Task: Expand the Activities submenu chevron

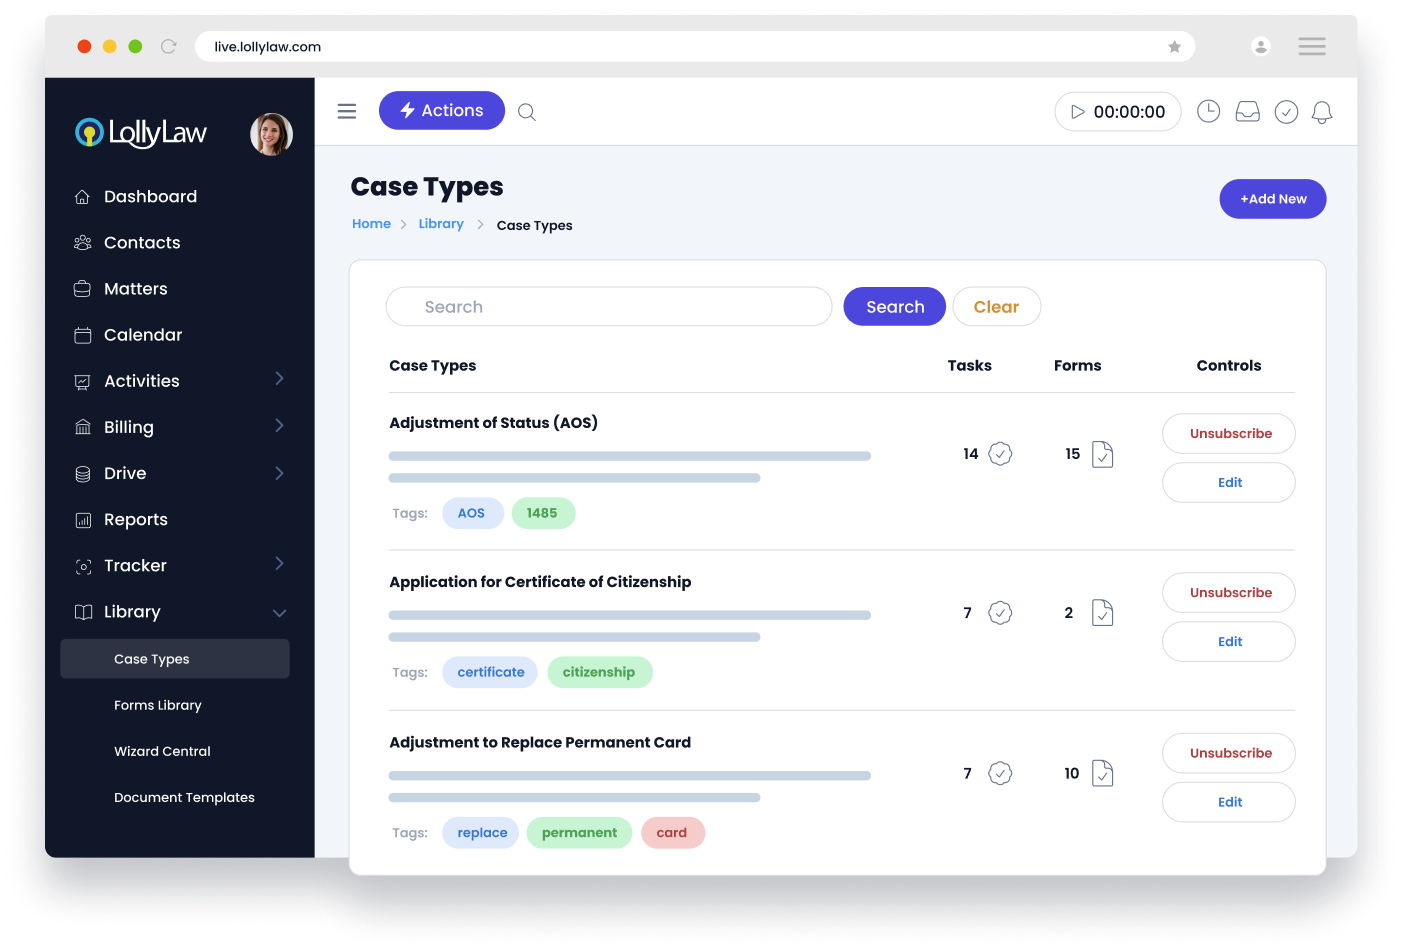Action: coord(279,379)
